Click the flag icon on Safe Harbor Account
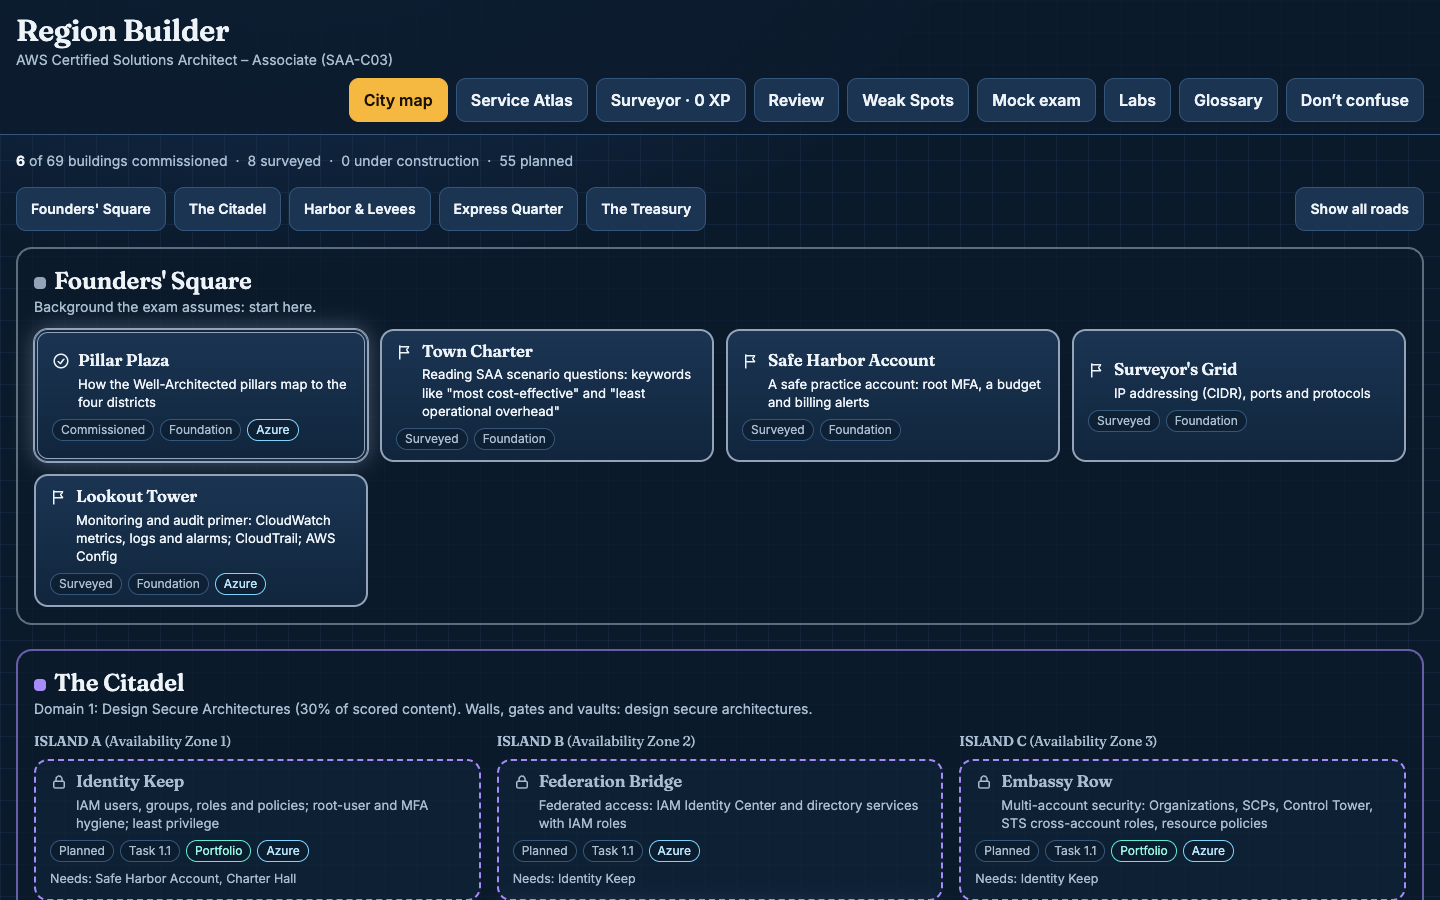Screen dimensions: 1440x900 (750, 361)
